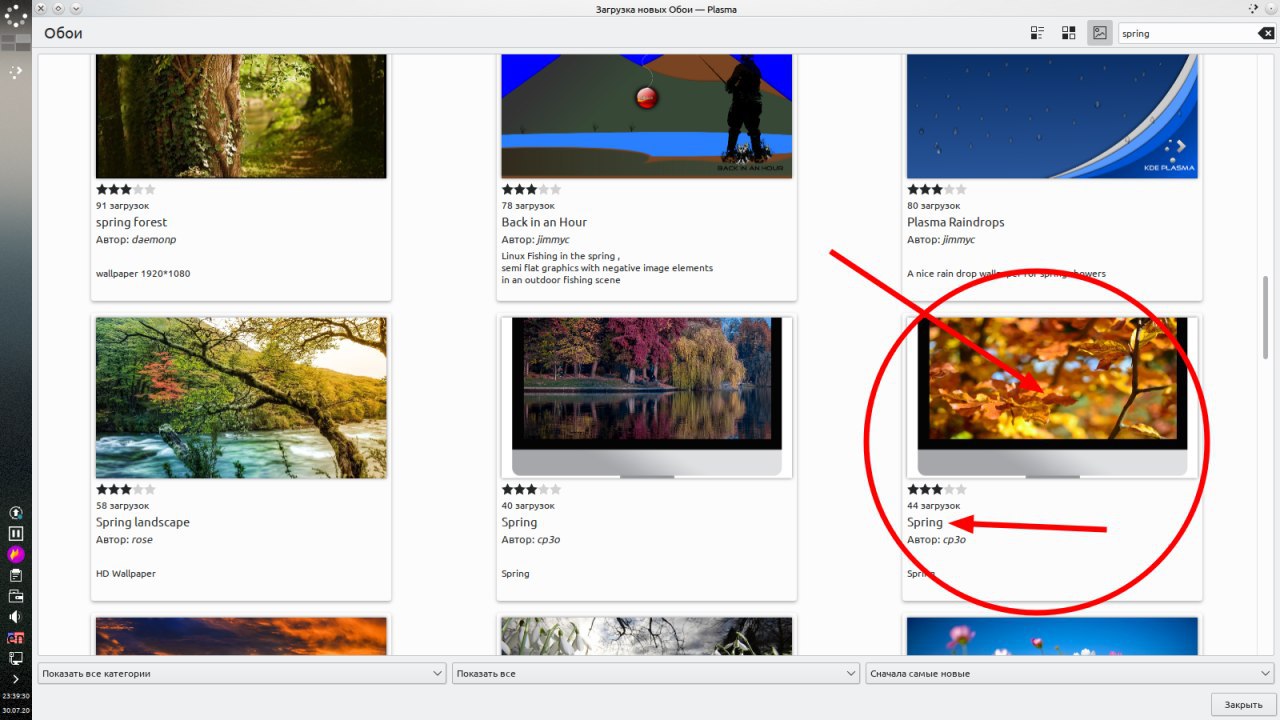1280x720 pixels.
Task: Switch keyboard layout 'en' indicator
Action: click(16, 638)
